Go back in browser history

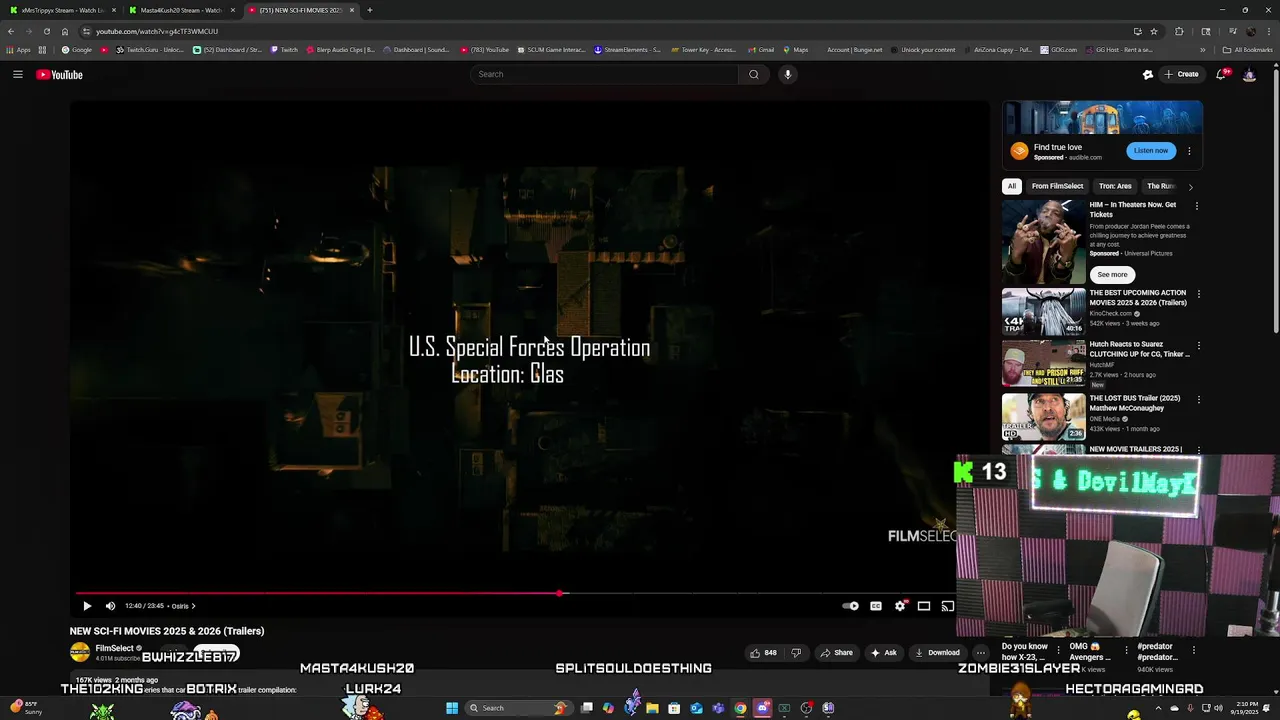point(11,31)
